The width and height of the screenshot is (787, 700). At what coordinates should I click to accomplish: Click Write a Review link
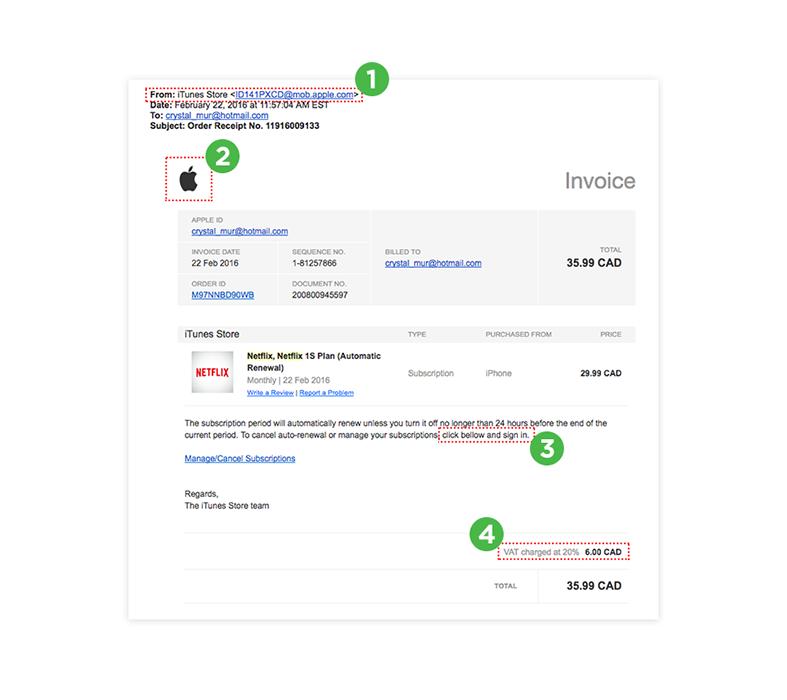pyautogui.click(x=270, y=393)
